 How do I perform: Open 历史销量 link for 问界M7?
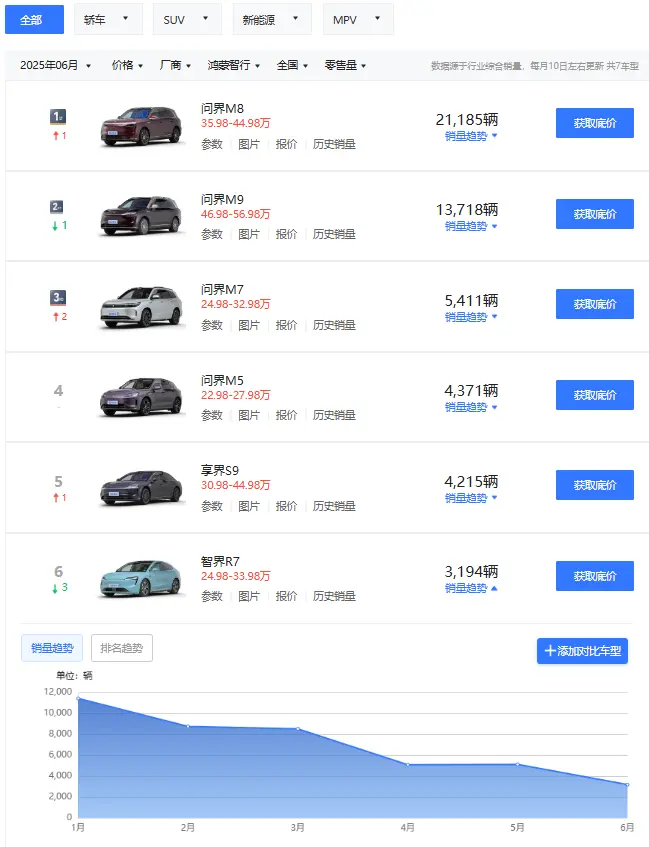(x=334, y=325)
